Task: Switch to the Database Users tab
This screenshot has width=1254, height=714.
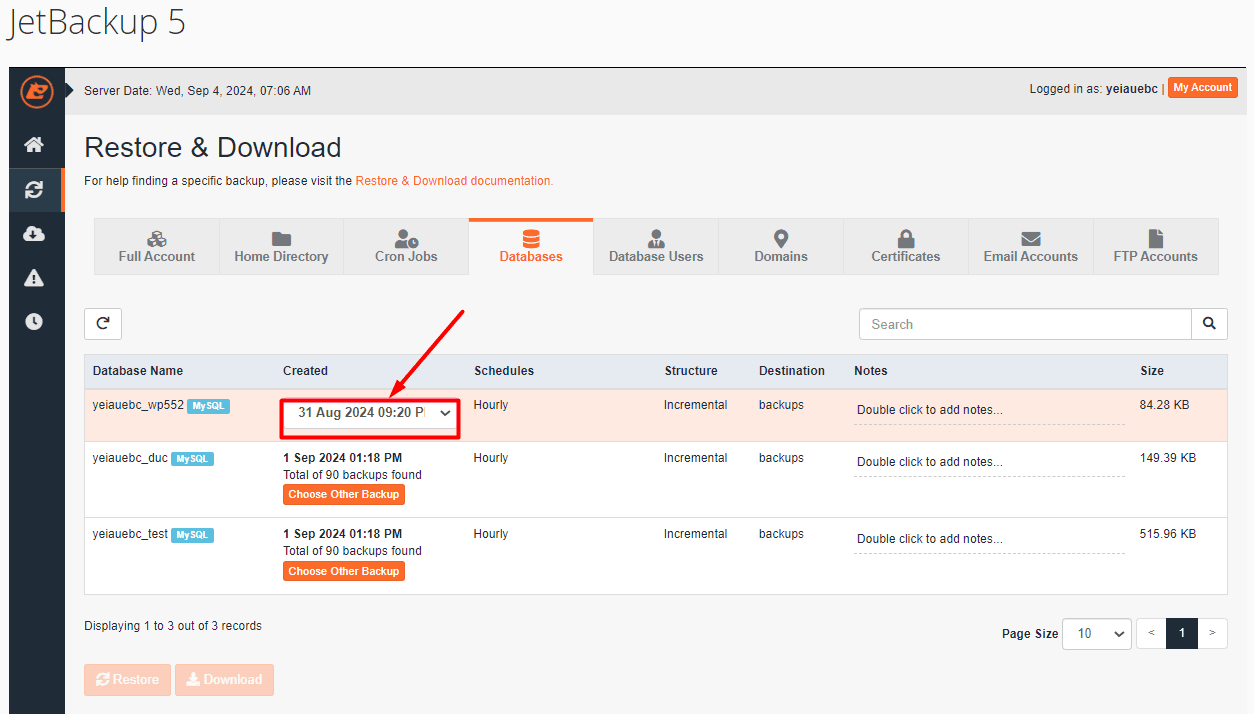Action: pos(656,246)
